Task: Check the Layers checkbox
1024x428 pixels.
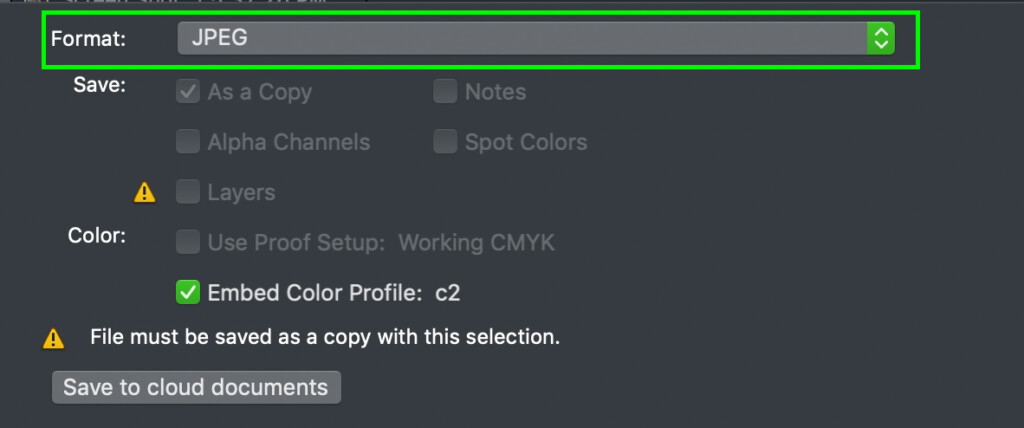Action: pos(188,192)
